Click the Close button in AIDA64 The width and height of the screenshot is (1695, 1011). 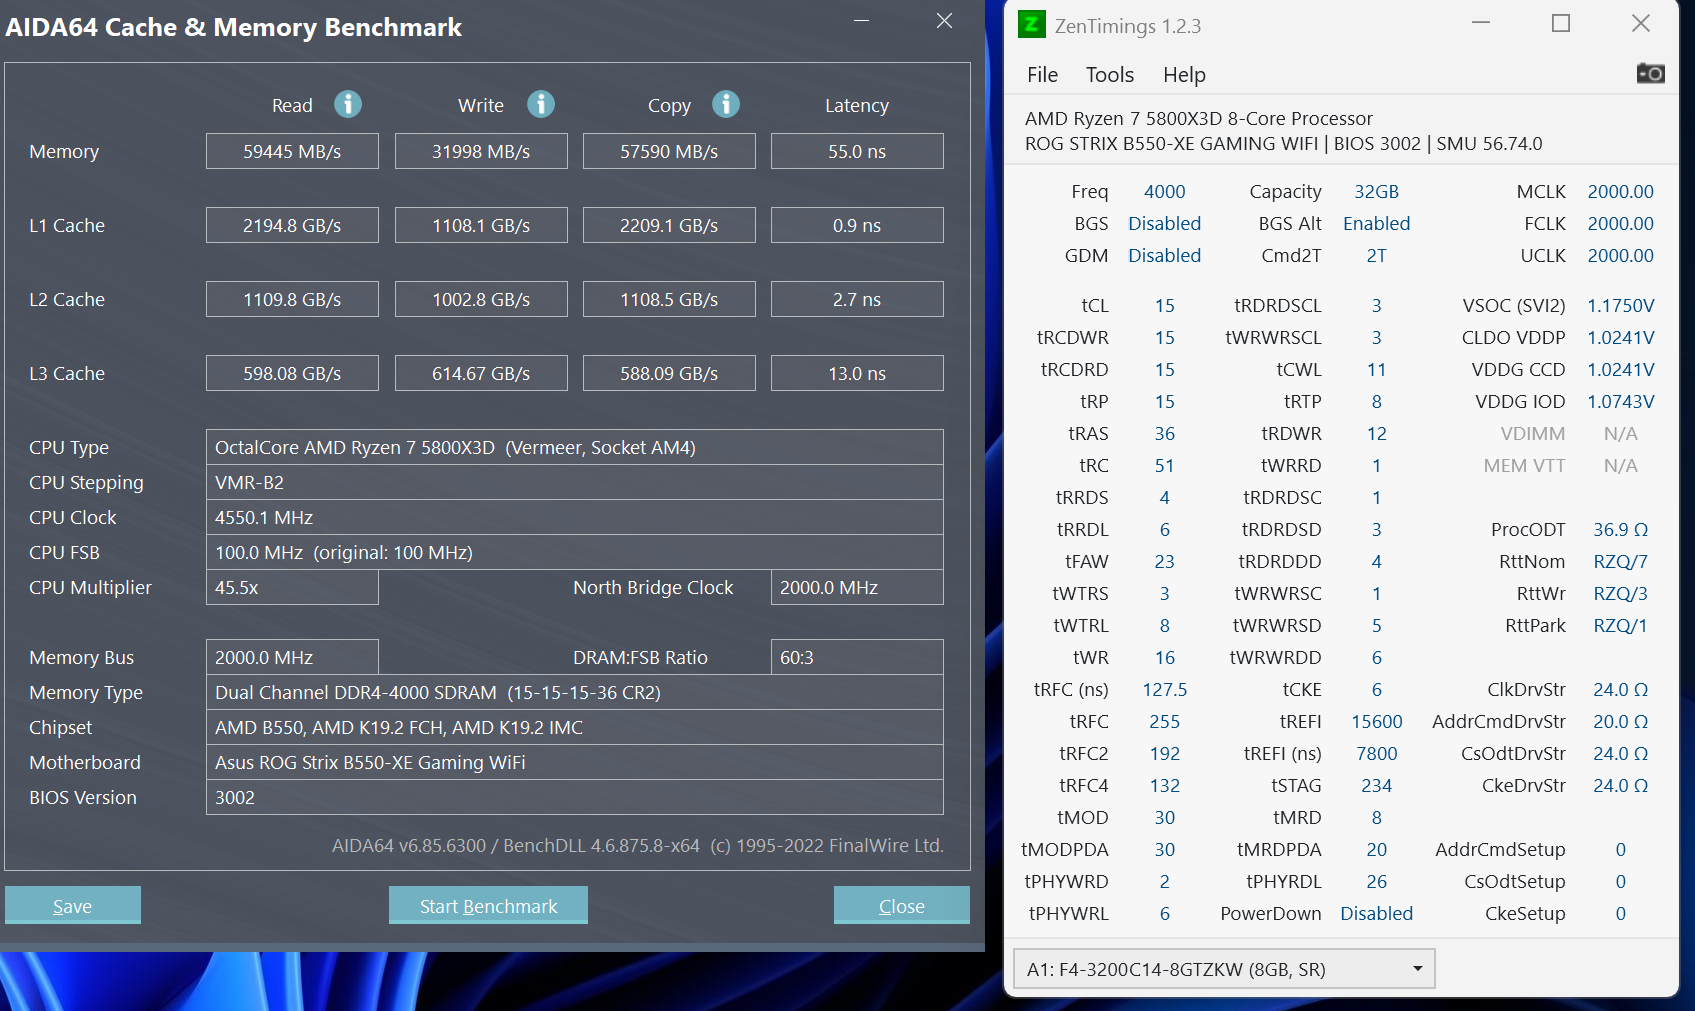point(901,905)
